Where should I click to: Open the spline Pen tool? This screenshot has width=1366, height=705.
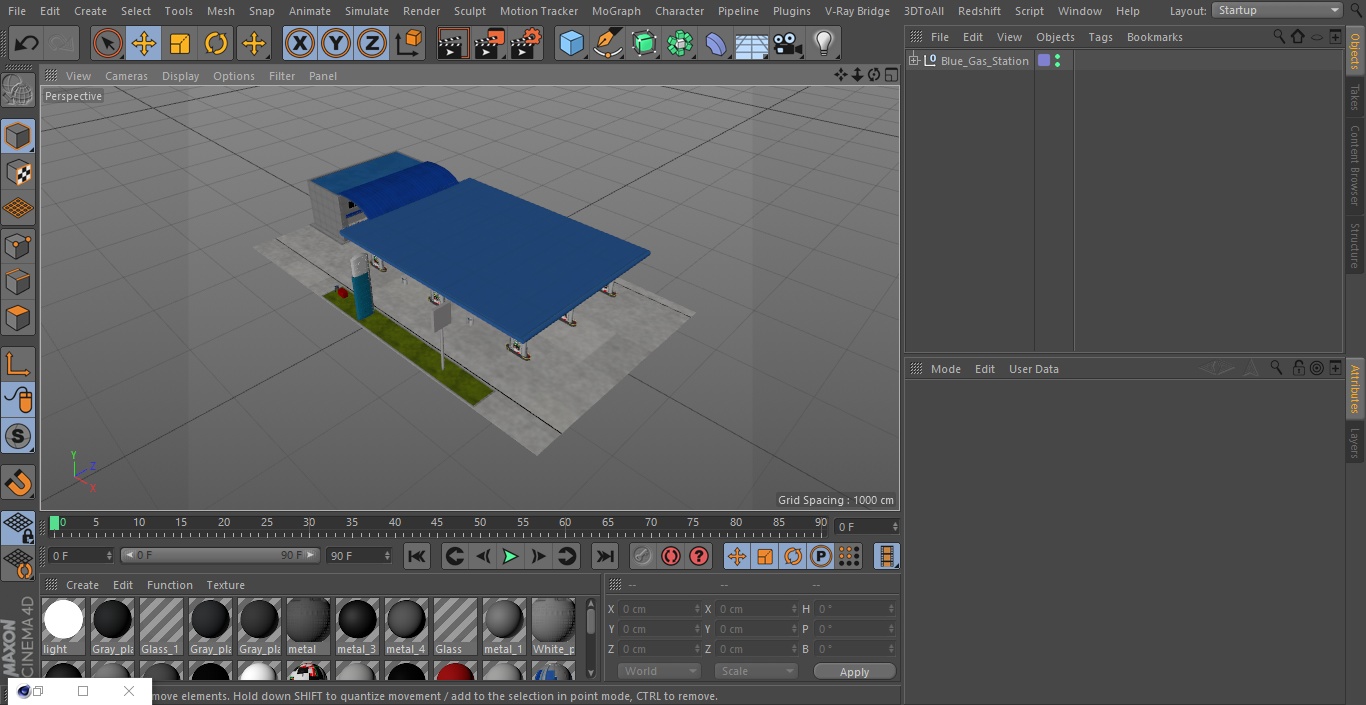point(608,44)
